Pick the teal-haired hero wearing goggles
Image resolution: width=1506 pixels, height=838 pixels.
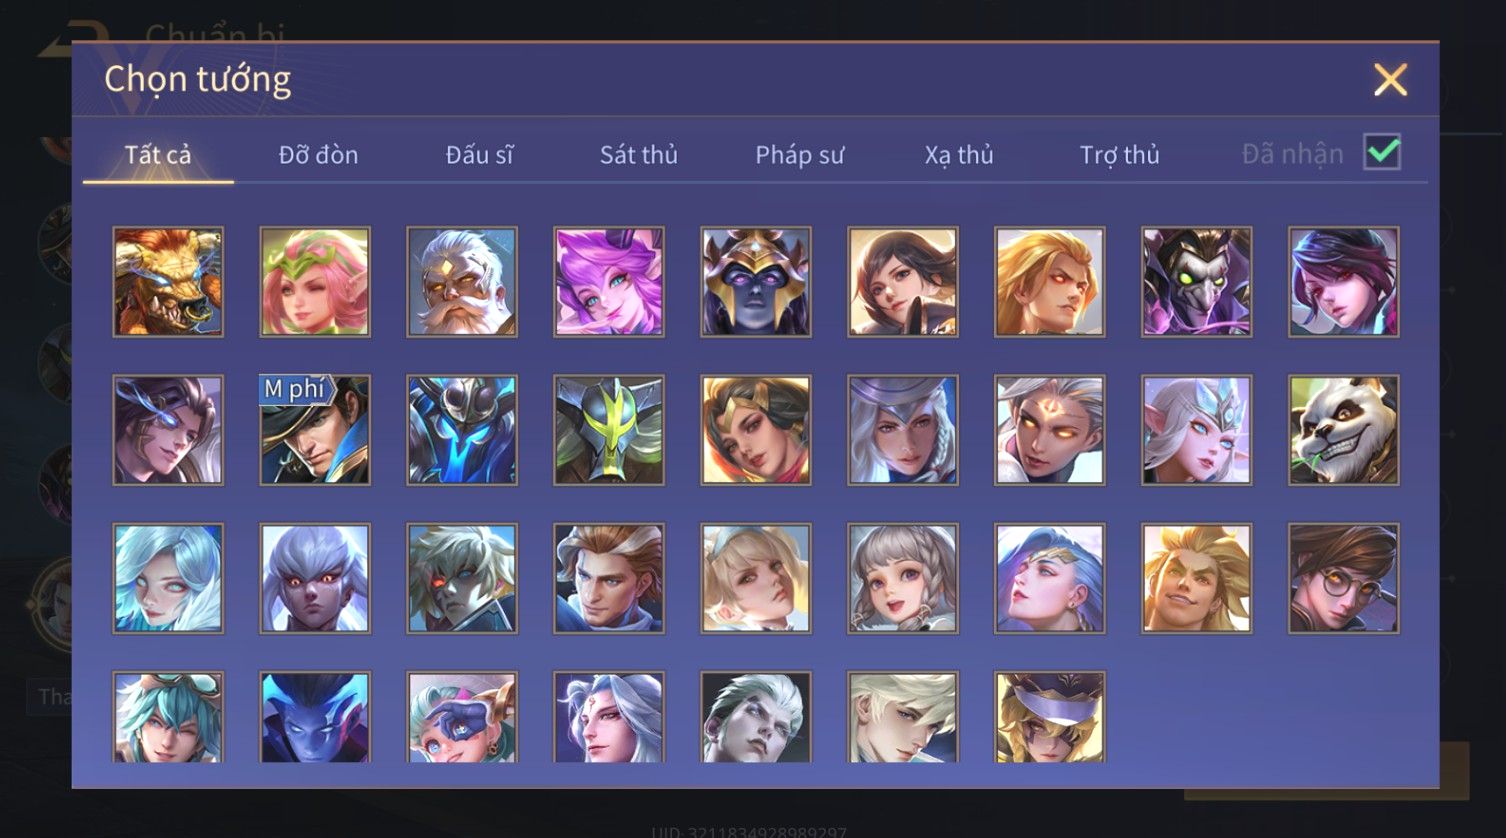168,716
